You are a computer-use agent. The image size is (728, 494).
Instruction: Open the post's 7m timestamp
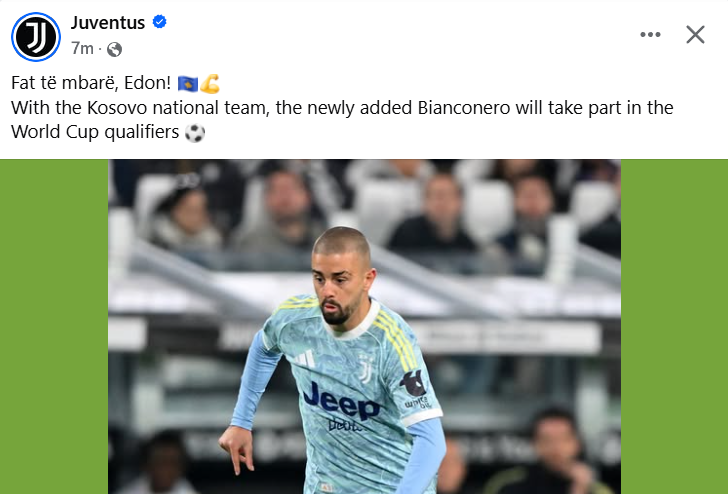pos(82,48)
